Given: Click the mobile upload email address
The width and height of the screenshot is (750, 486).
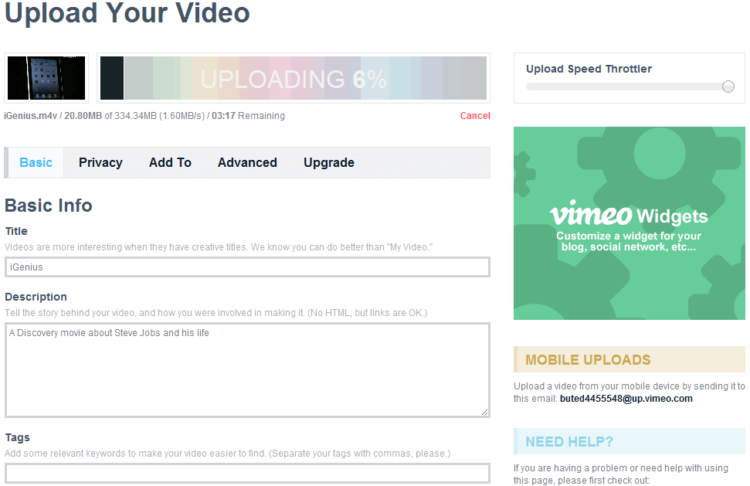Looking at the screenshot, I should (x=626, y=398).
